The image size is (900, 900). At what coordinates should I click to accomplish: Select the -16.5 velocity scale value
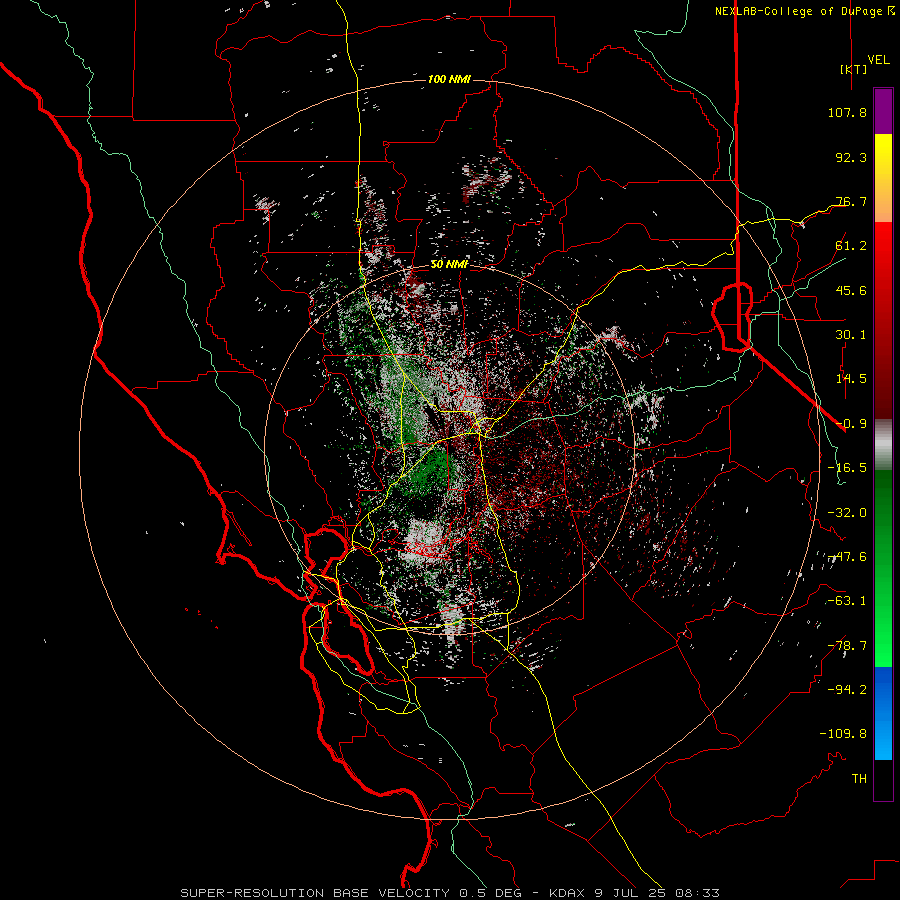click(847, 468)
